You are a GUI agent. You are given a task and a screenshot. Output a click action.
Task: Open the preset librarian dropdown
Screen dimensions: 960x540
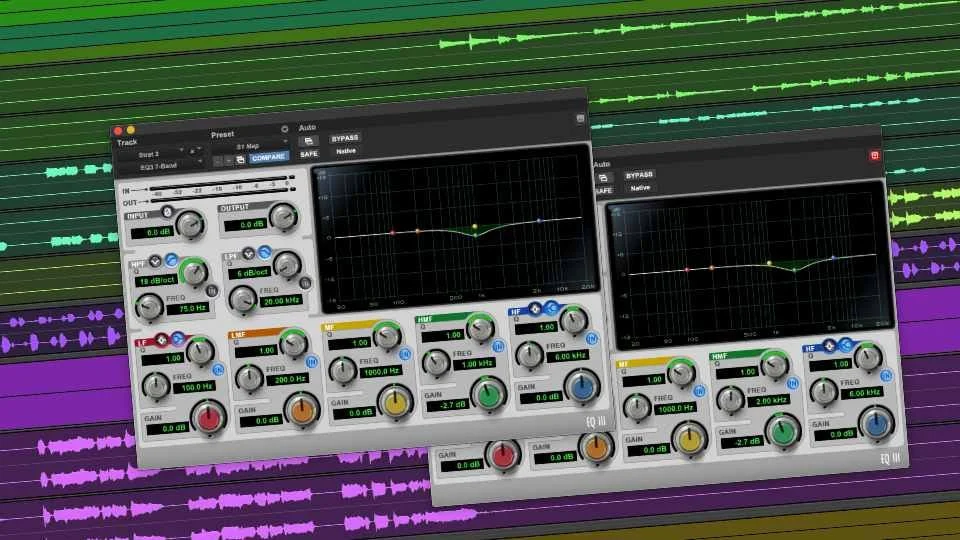(x=250, y=146)
